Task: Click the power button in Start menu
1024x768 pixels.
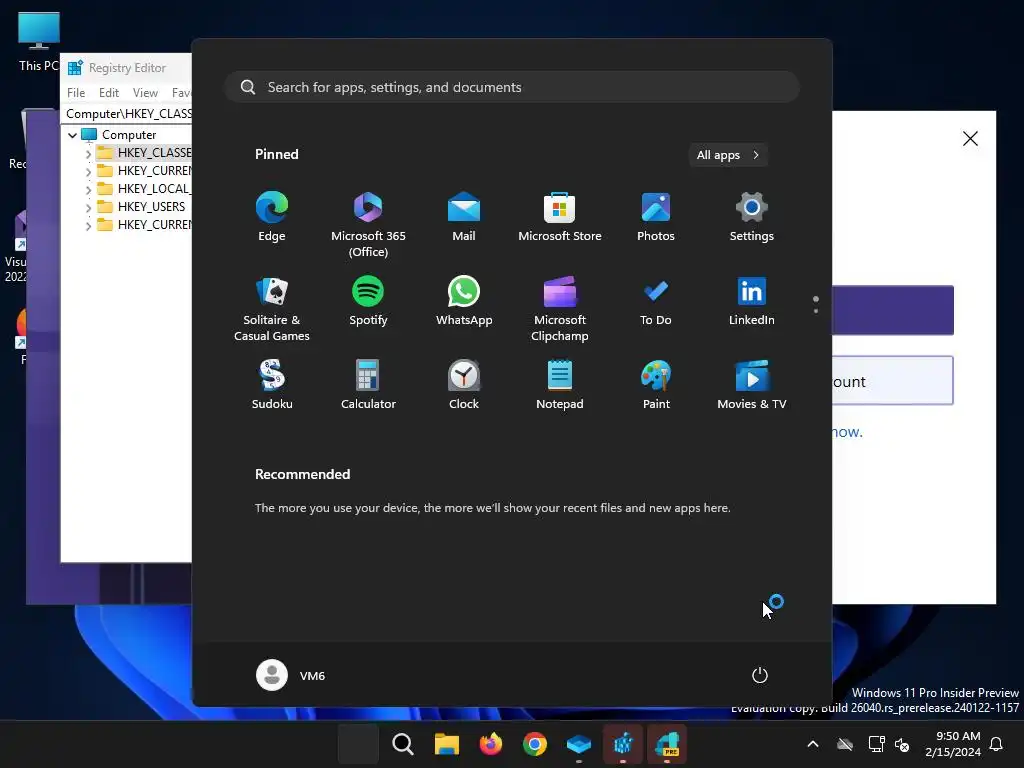Action: click(x=760, y=675)
